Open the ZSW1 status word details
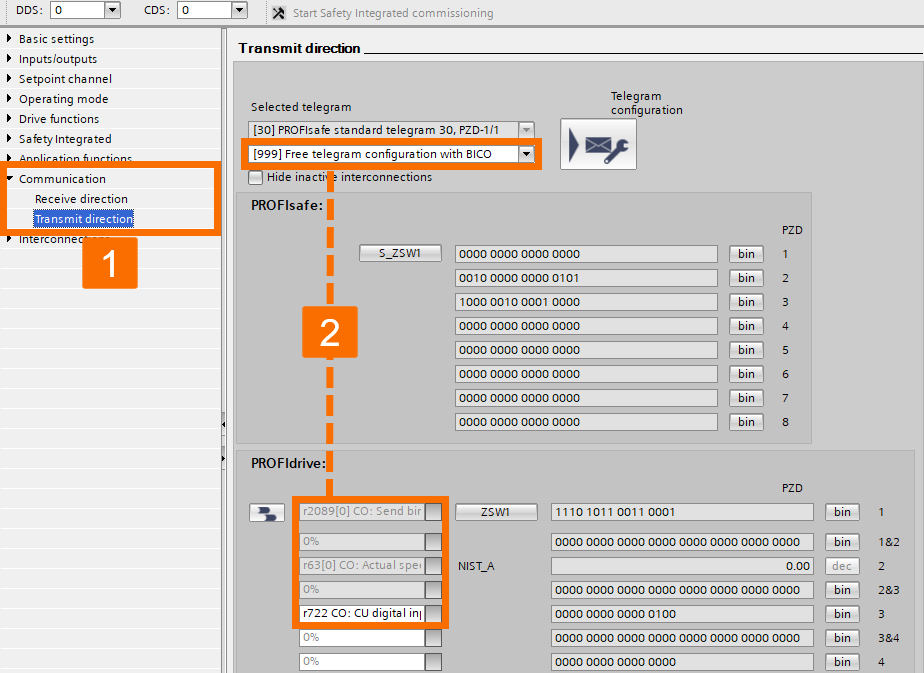The image size is (924, 673). click(495, 511)
